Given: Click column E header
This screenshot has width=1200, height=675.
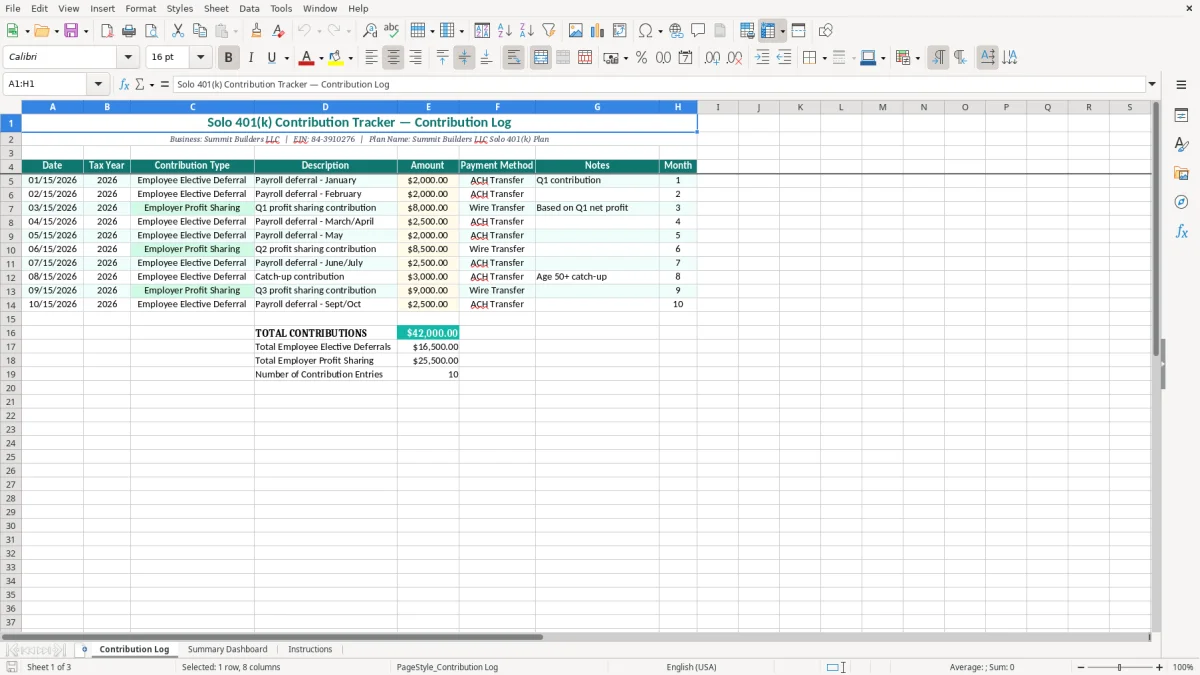Looking at the screenshot, I should [x=428, y=107].
